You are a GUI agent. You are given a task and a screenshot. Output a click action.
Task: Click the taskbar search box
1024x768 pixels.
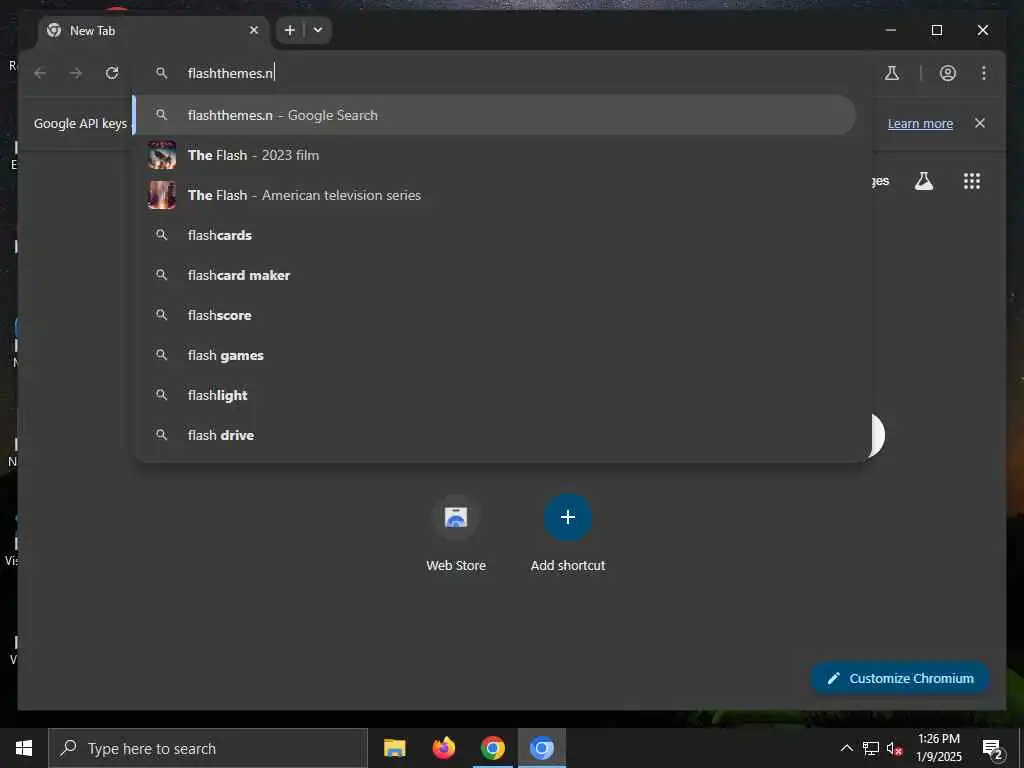(x=208, y=748)
